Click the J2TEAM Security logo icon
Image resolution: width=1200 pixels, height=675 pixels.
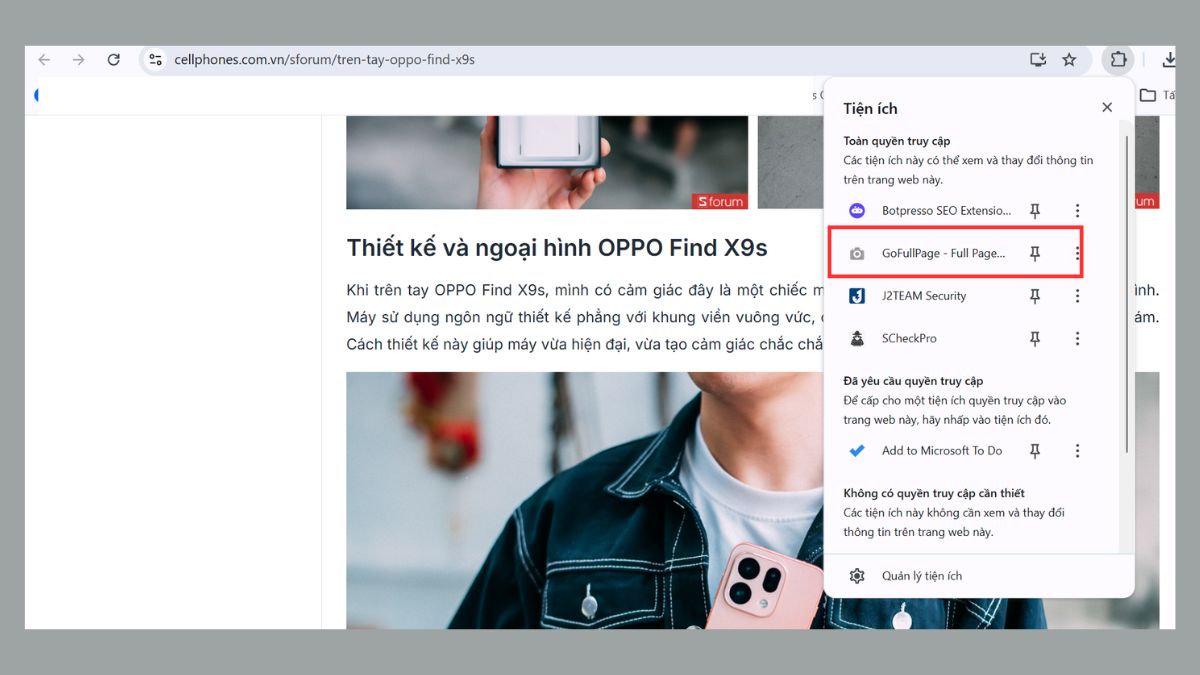pyautogui.click(x=857, y=296)
